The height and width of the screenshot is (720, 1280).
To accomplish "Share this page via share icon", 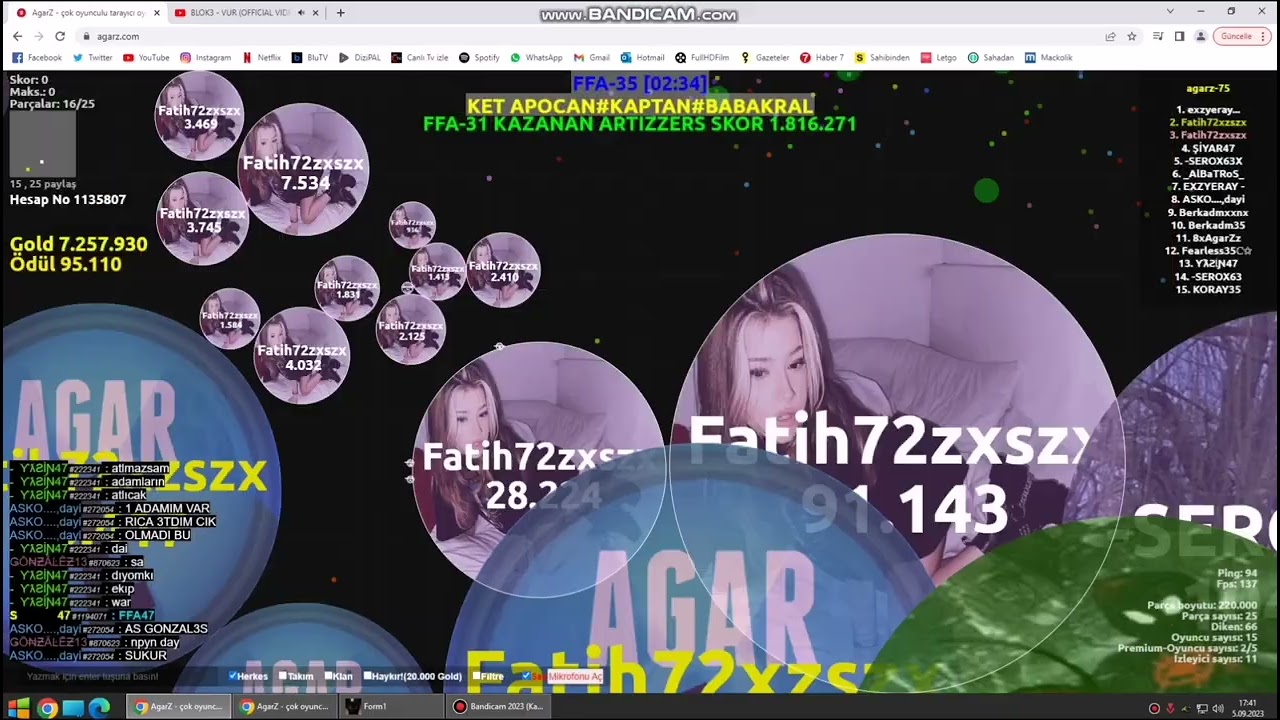I will coord(1110,36).
